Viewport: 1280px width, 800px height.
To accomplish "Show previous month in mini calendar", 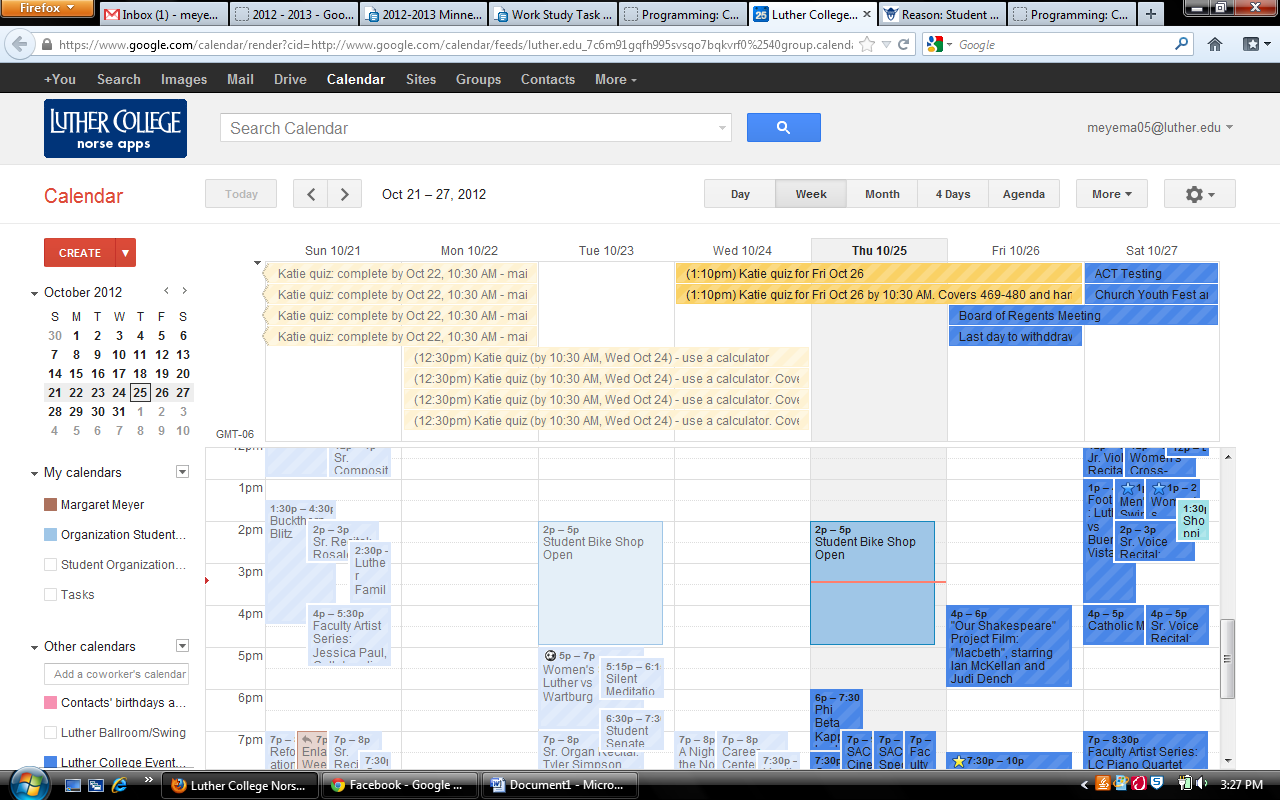I will tap(166, 291).
